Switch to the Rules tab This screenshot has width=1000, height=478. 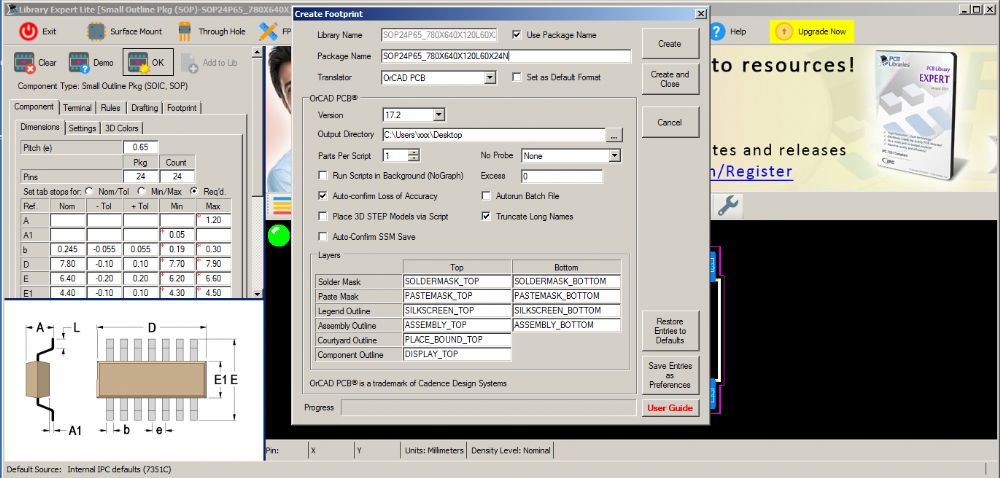pos(111,108)
